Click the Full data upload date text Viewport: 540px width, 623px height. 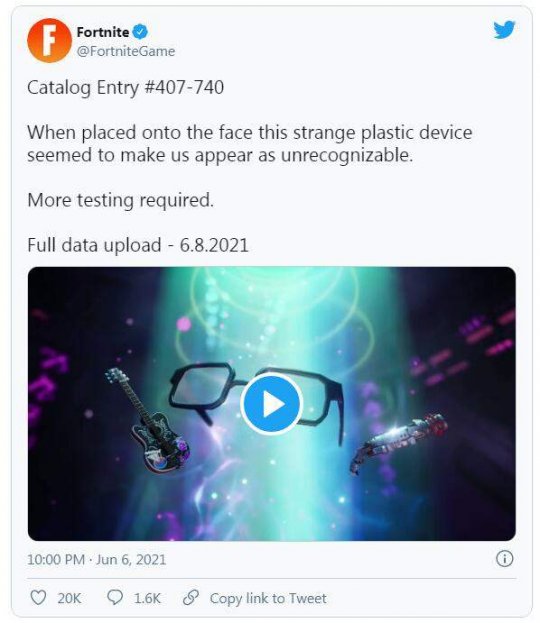(138, 245)
